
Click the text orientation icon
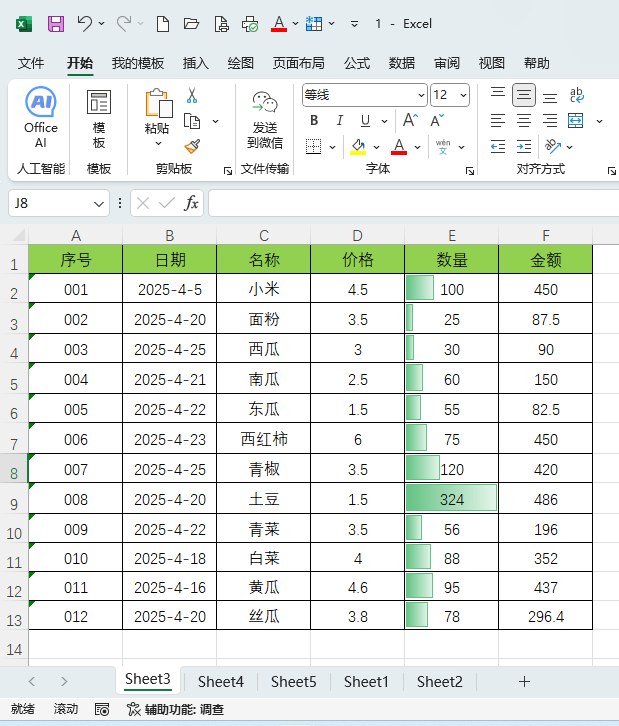coord(553,147)
